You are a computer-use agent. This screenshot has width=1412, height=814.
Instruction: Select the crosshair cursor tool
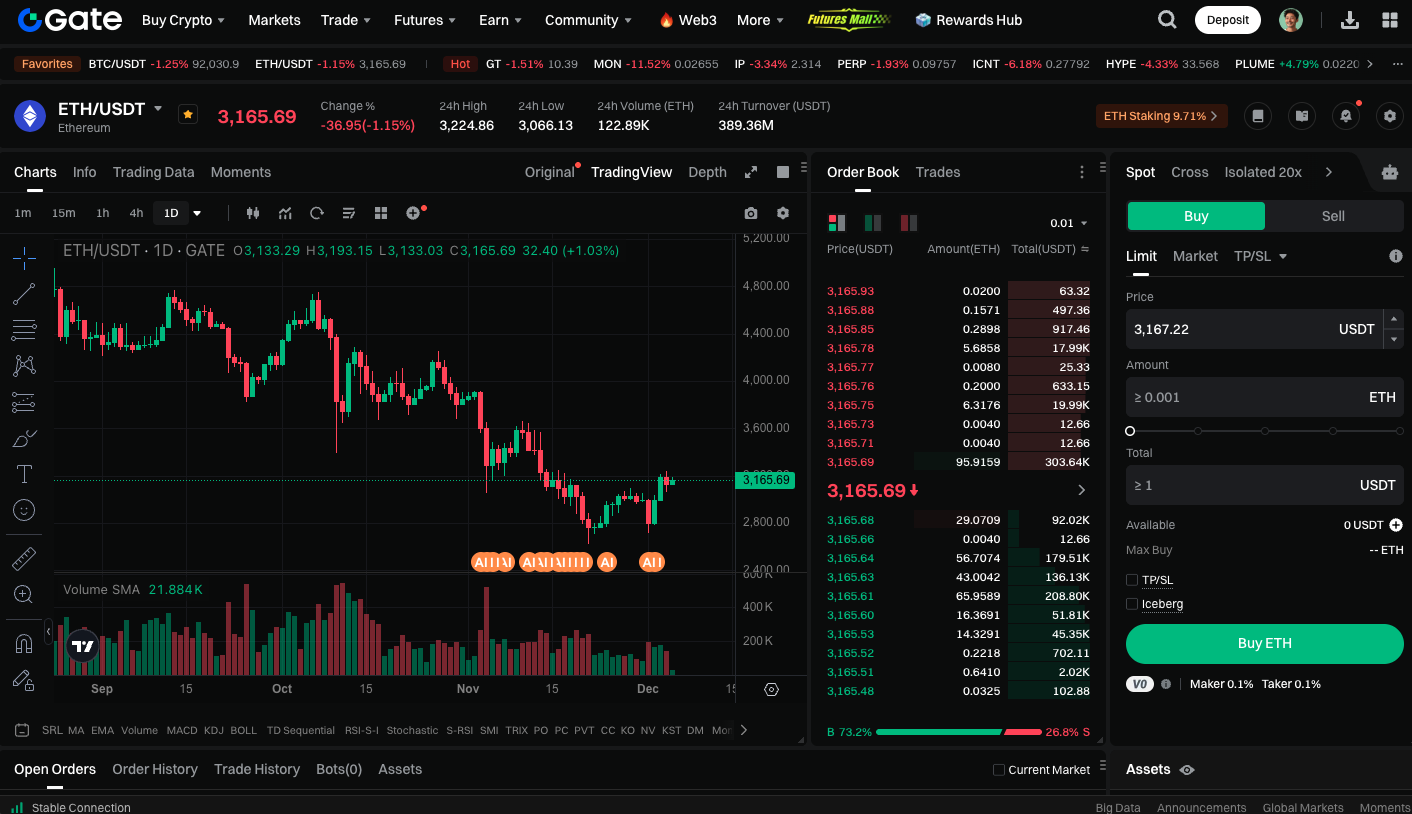pyautogui.click(x=25, y=258)
